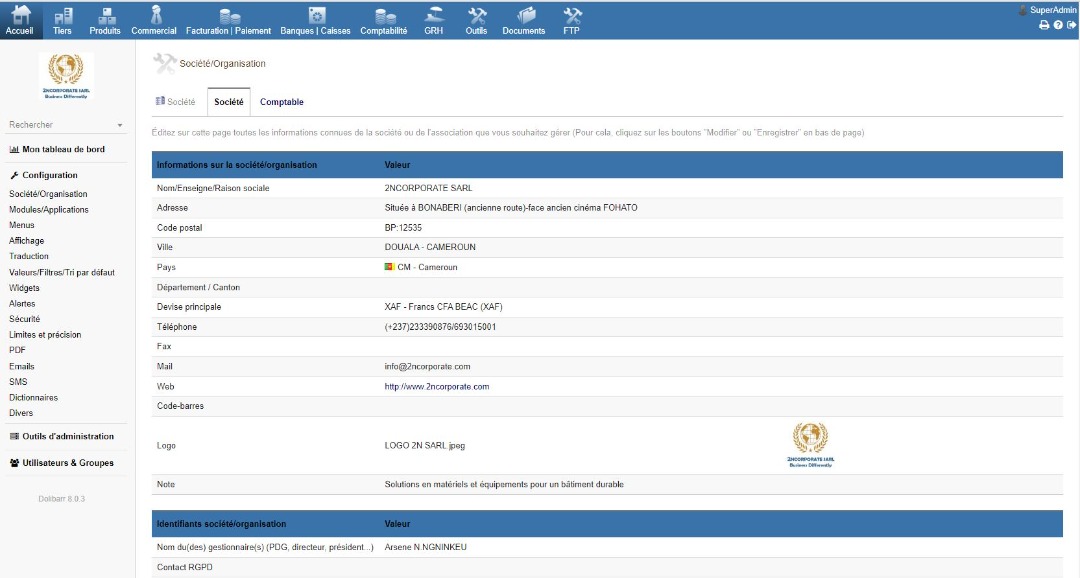Viewport: 1080px width, 578px height.
Task: Open the Comptabilité module
Action: (383, 17)
